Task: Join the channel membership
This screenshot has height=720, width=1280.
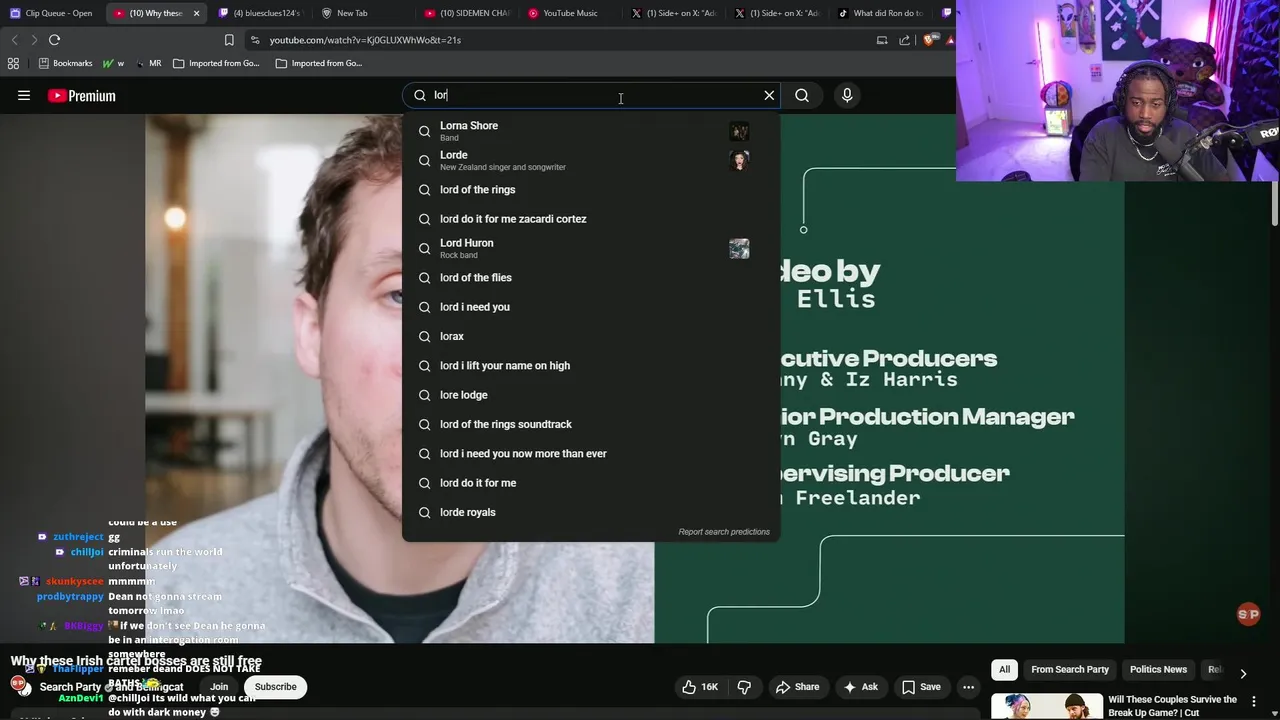Action: point(219,687)
